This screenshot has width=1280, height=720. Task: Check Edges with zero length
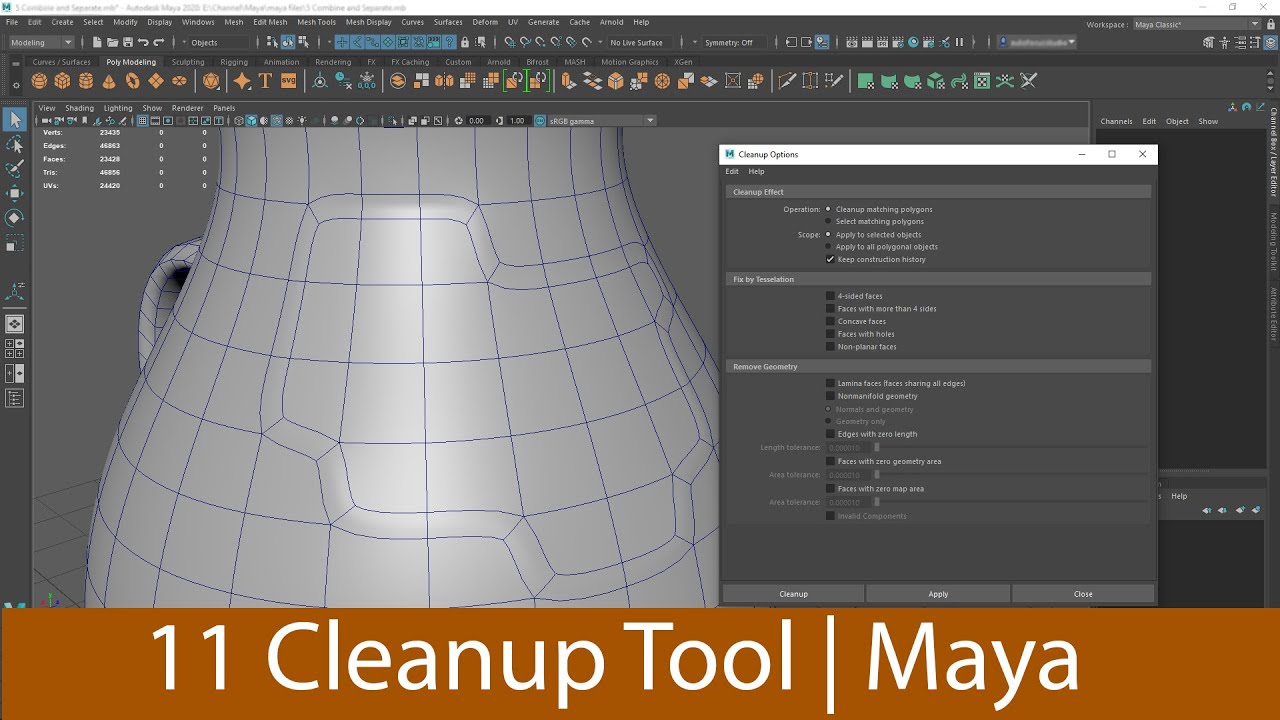830,434
